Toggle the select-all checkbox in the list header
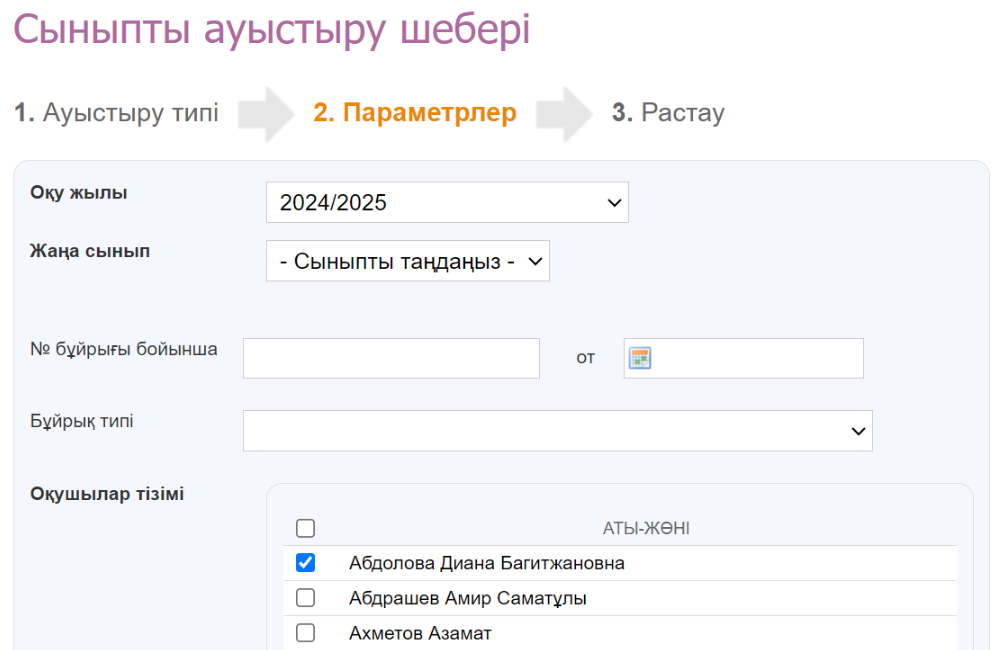This screenshot has height=650, width=998. [306, 528]
